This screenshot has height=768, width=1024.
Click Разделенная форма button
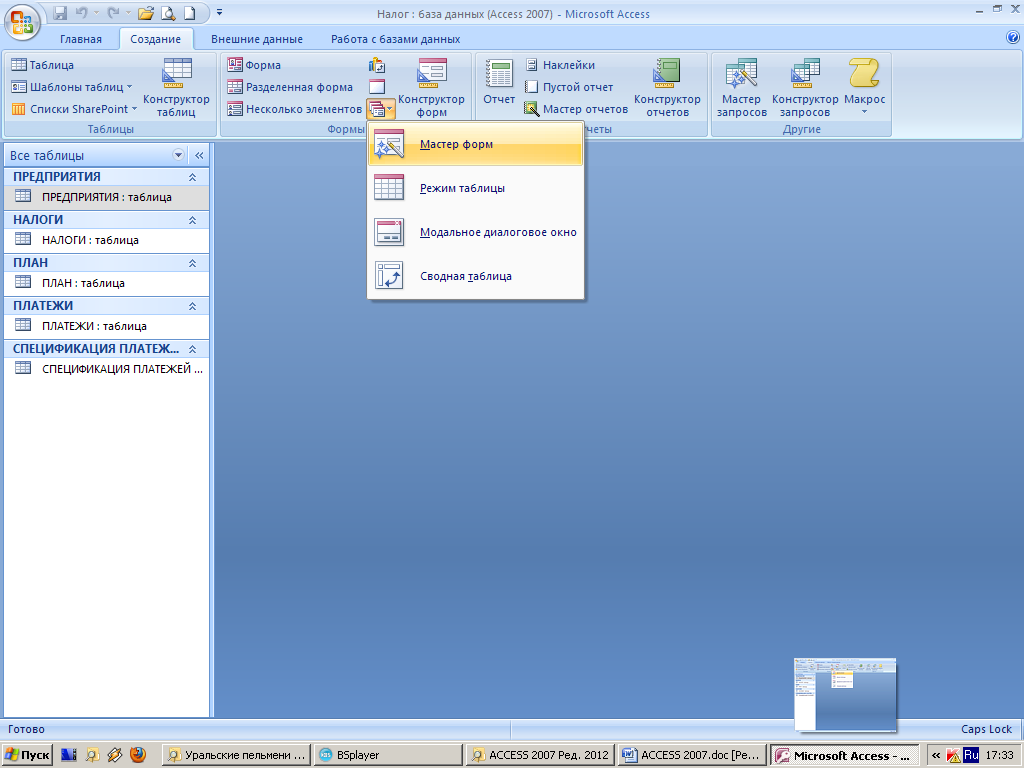(x=290, y=87)
